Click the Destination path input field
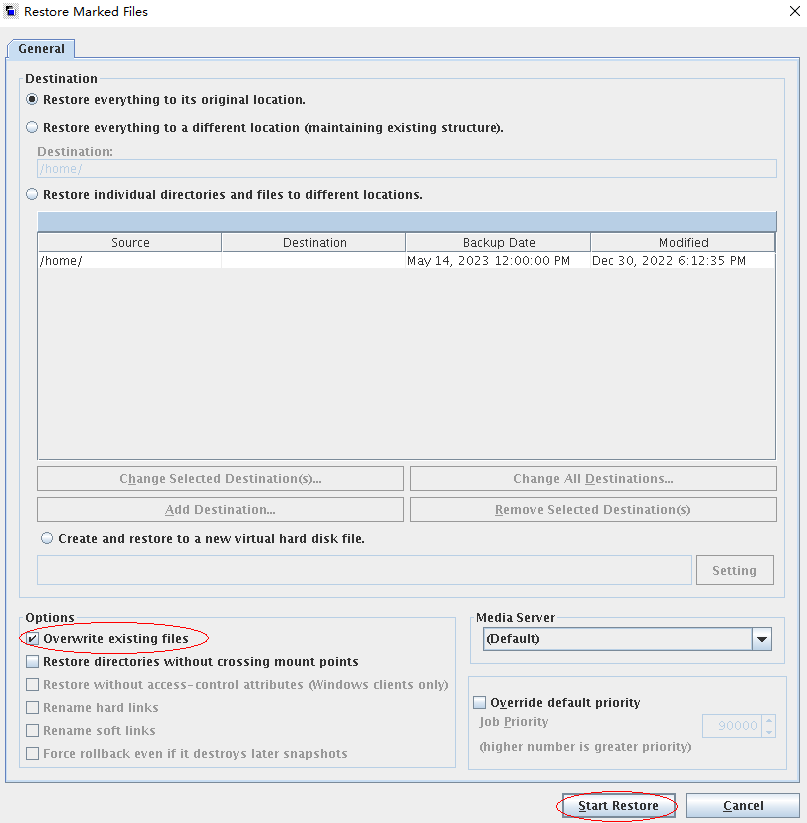807x823 pixels. click(406, 169)
